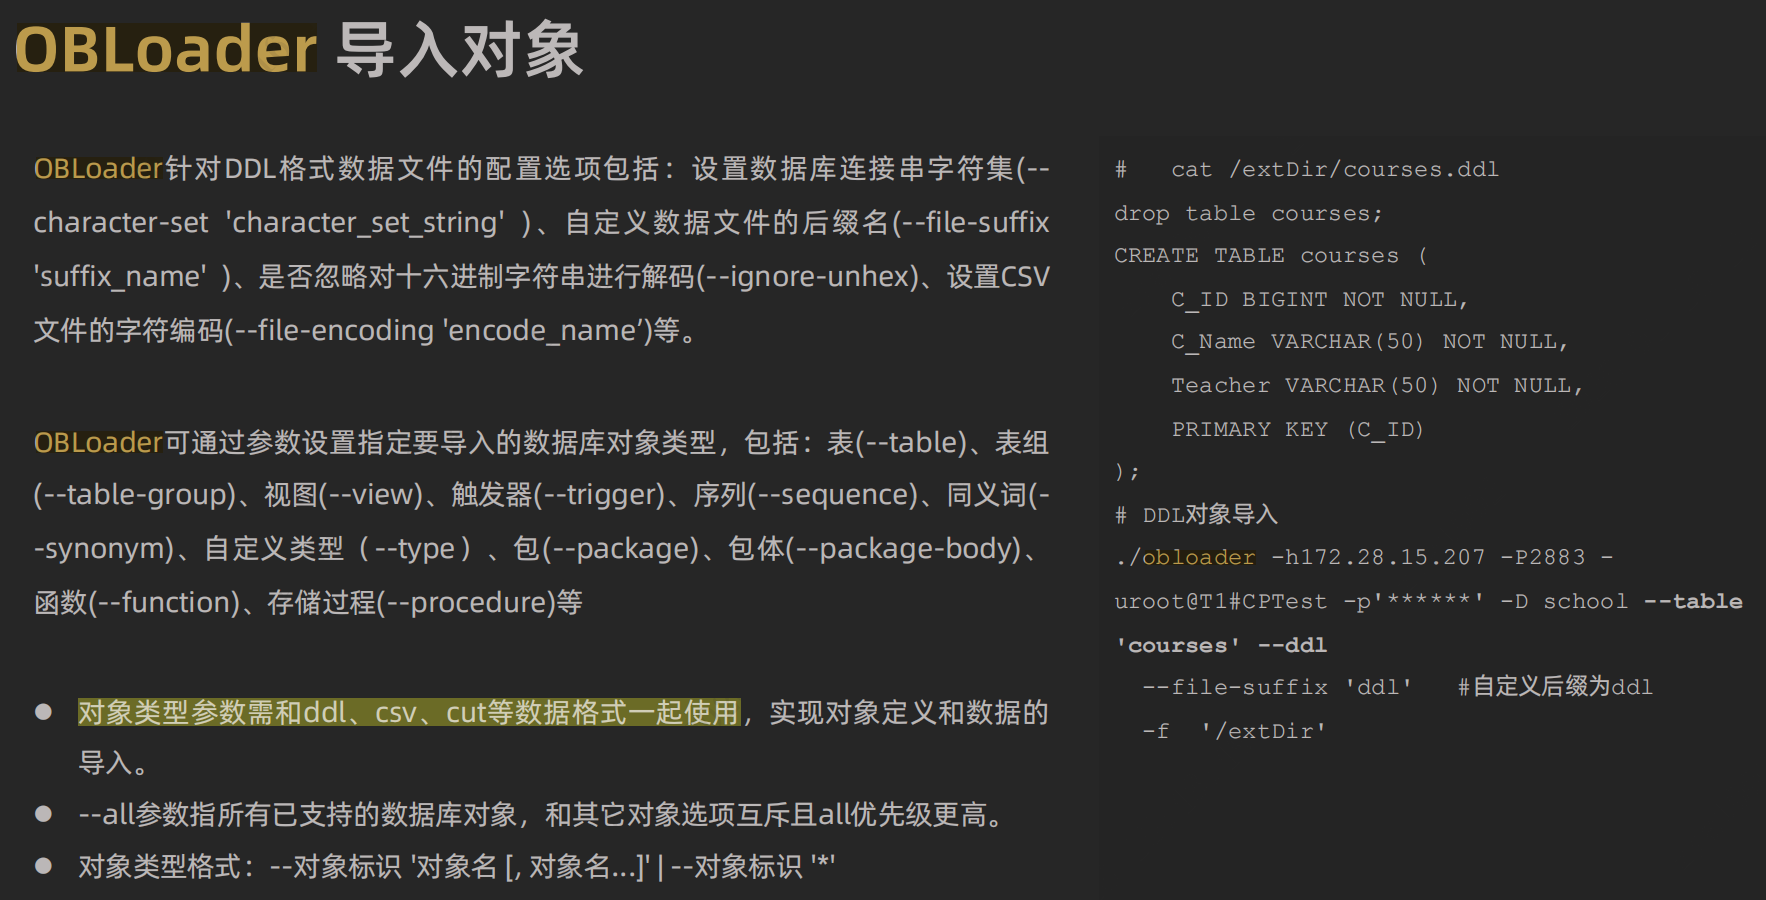Click the orange obloader command in code

coord(1198,557)
